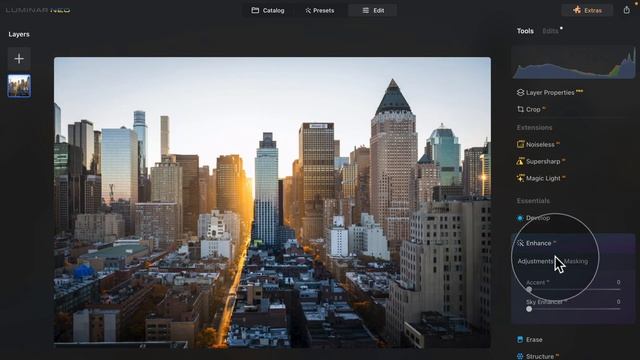Switch to the Tools panel tab
Image resolution: width=640 pixels, height=360 pixels.
(x=525, y=31)
